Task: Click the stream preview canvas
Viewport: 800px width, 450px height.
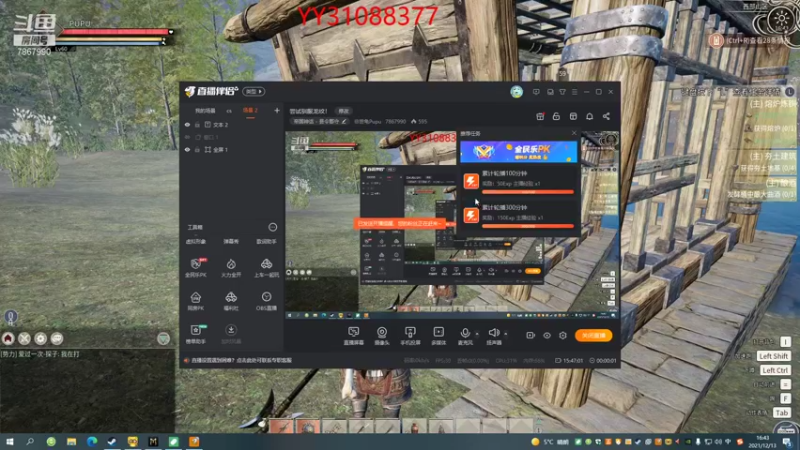Action: 452,224
